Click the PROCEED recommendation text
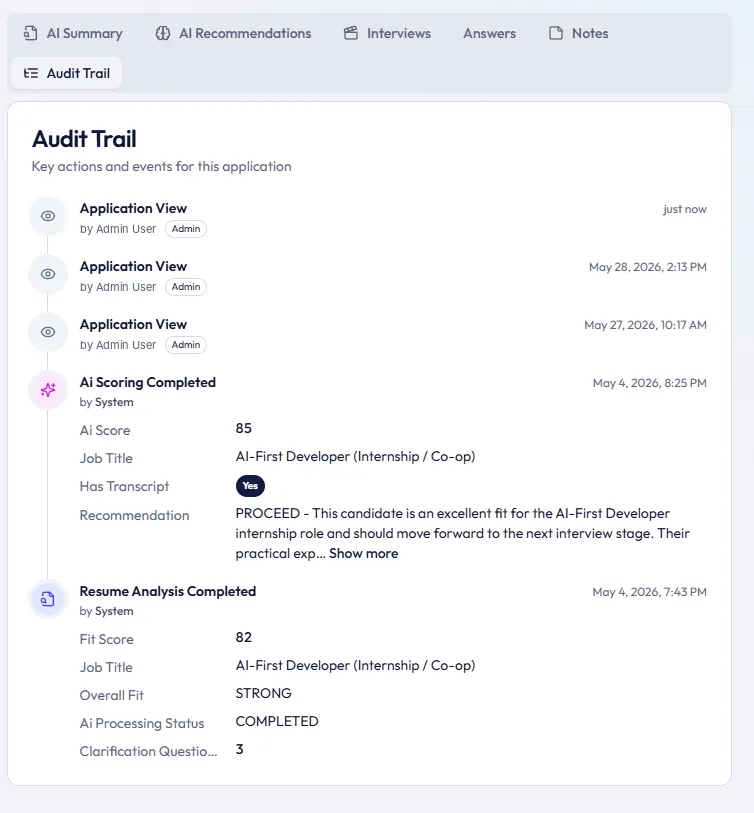 (x=463, y=533)
